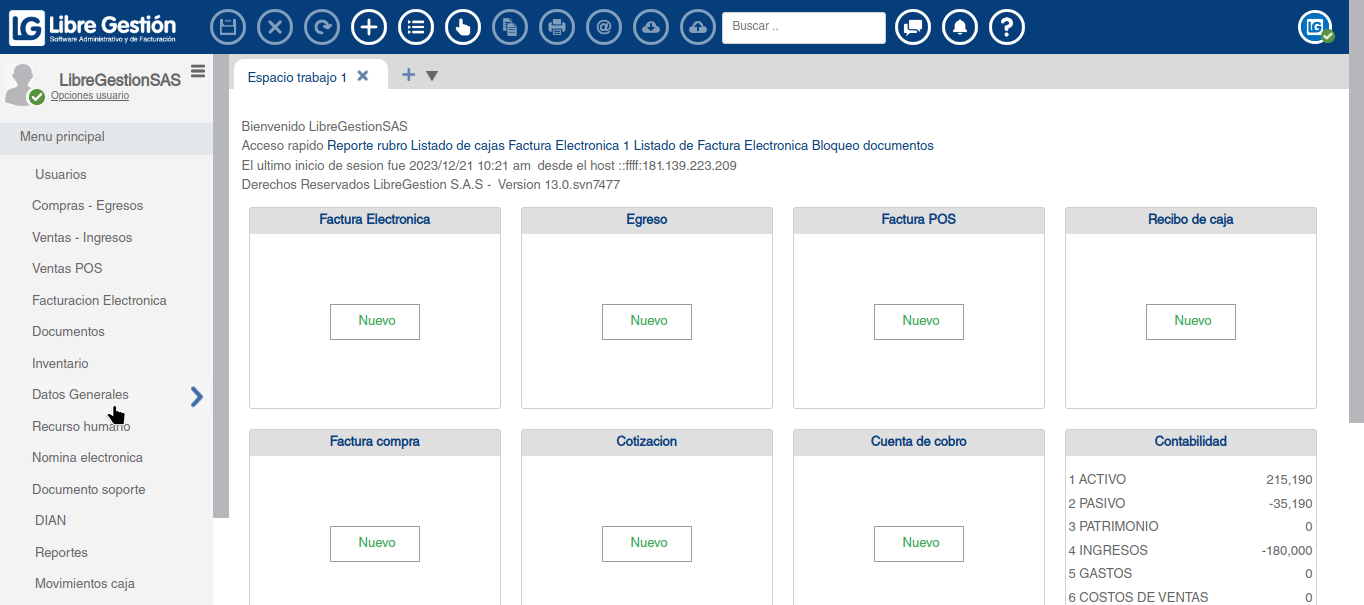1364x605 pixels.
Task: Open the list view toolbar icon
Action: (x=416, y=27)
